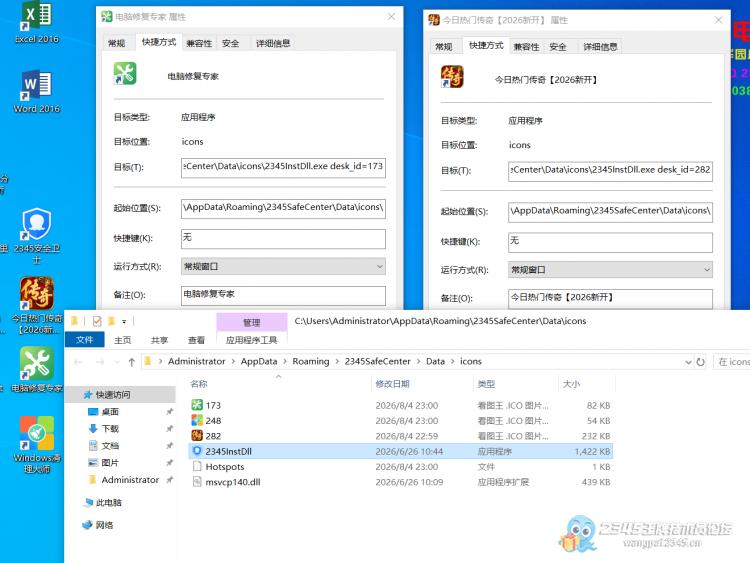750x563 pixels.
Task: Expand the chevron after Roaming in the breadcrumb
Action: point(337,362)
